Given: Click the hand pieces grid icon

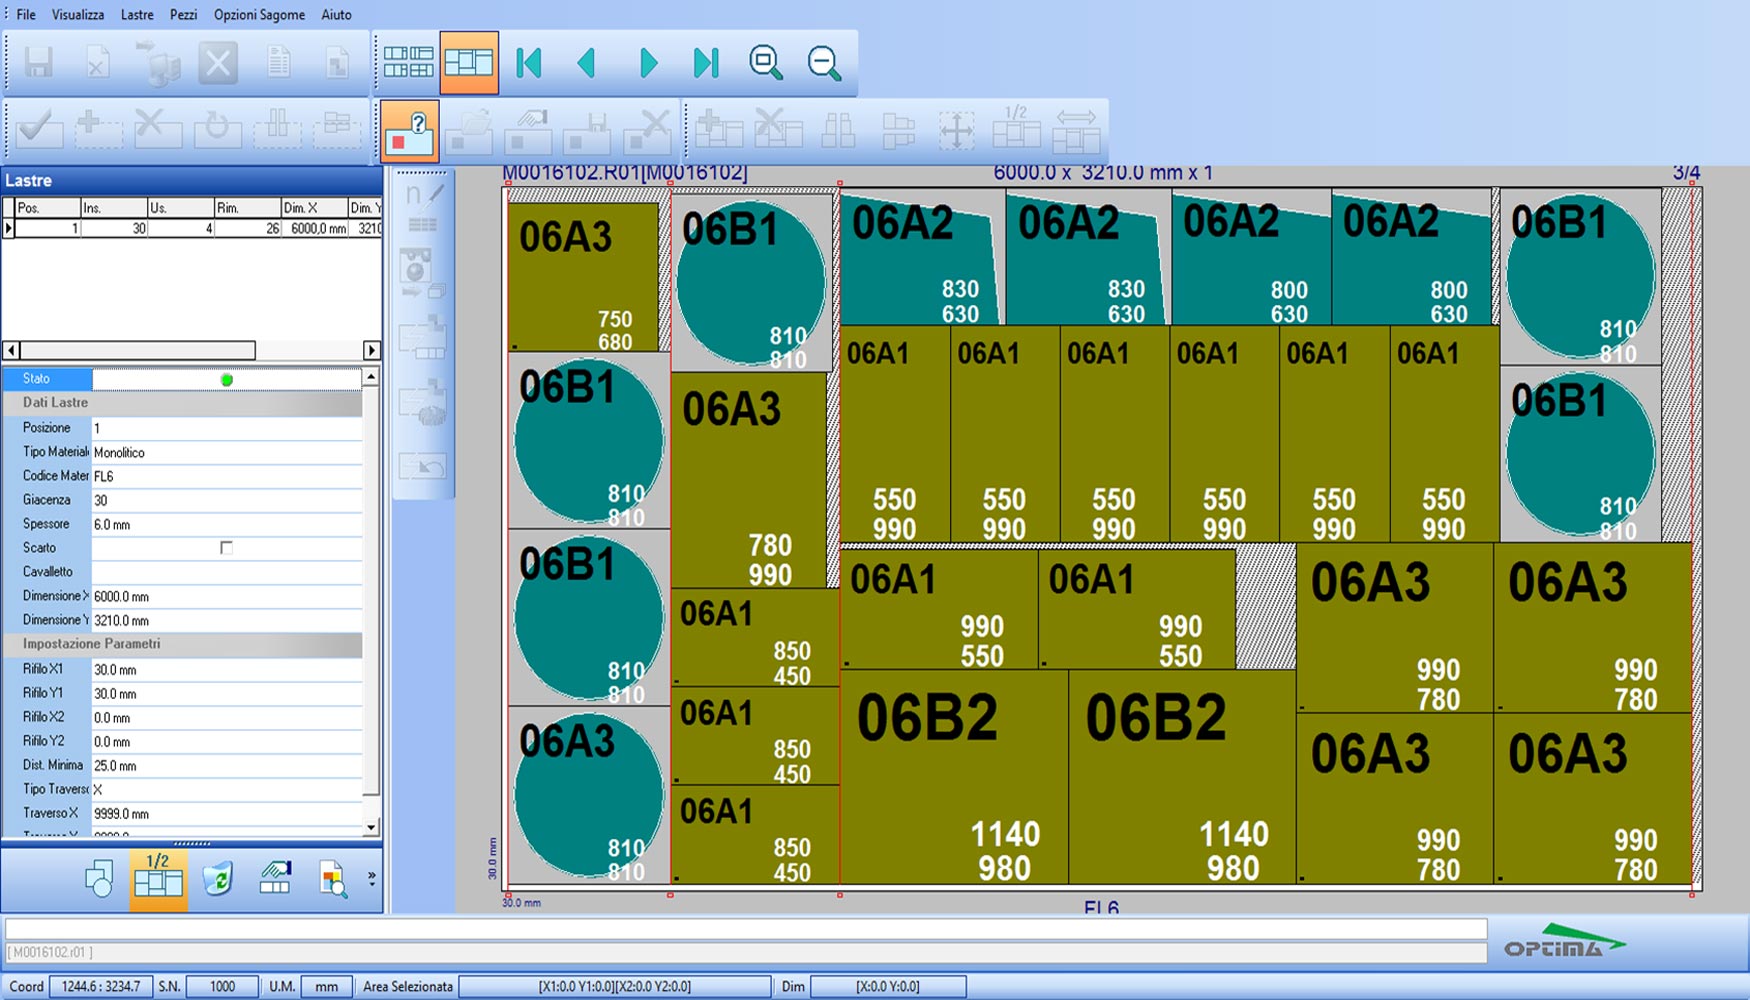Looking at the screenshot, I should pos(275,879).
